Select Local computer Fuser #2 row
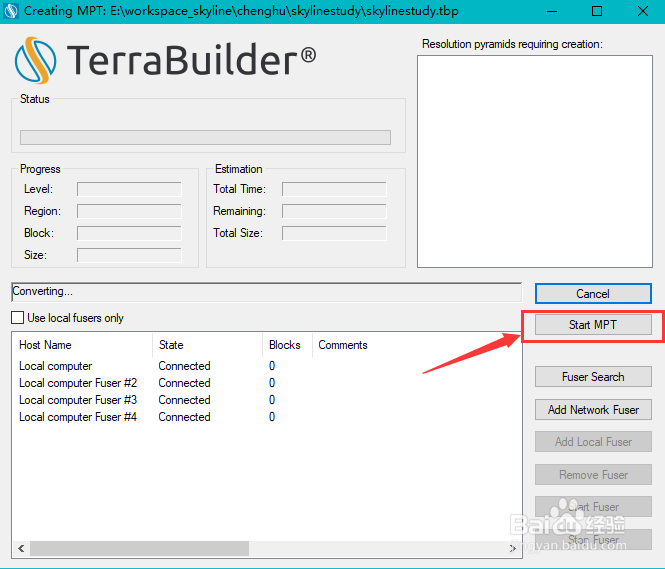665x569 pixels. pyautogui.click(x=266, y=383)
